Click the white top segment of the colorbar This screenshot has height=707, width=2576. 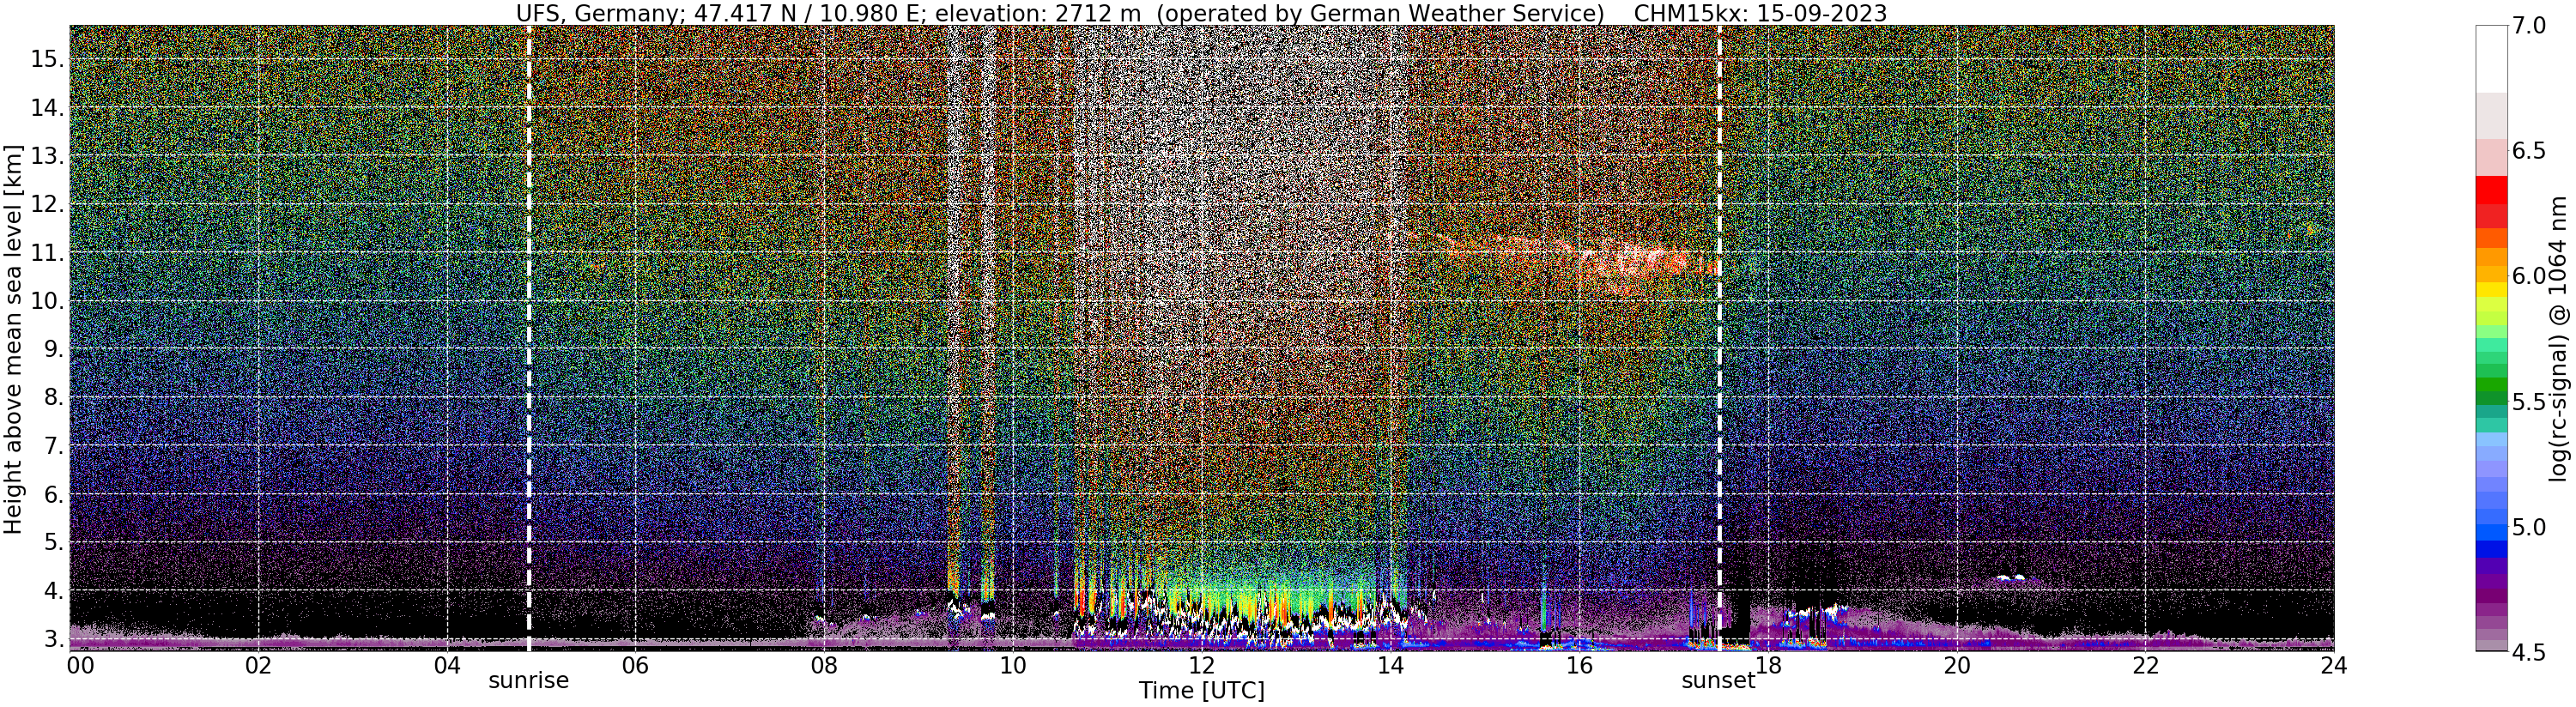click(x=2492, y=60)
